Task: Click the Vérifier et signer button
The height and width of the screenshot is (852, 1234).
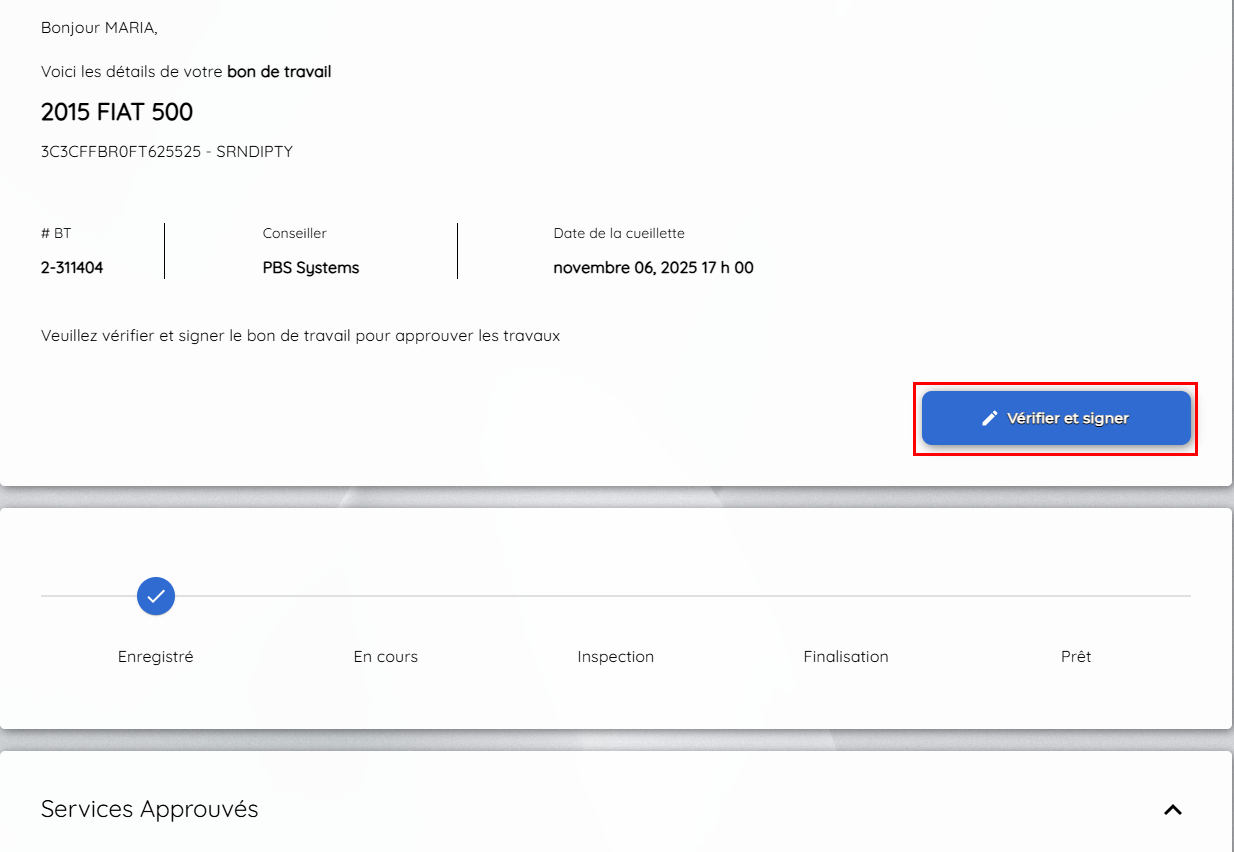Action: tap(1056, 418)
